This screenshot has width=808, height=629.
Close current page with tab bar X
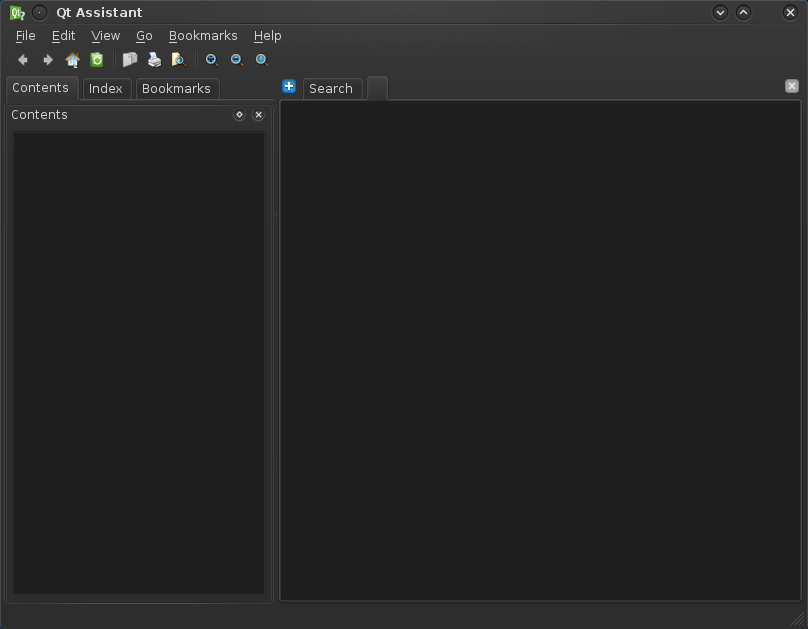[792, 86]
